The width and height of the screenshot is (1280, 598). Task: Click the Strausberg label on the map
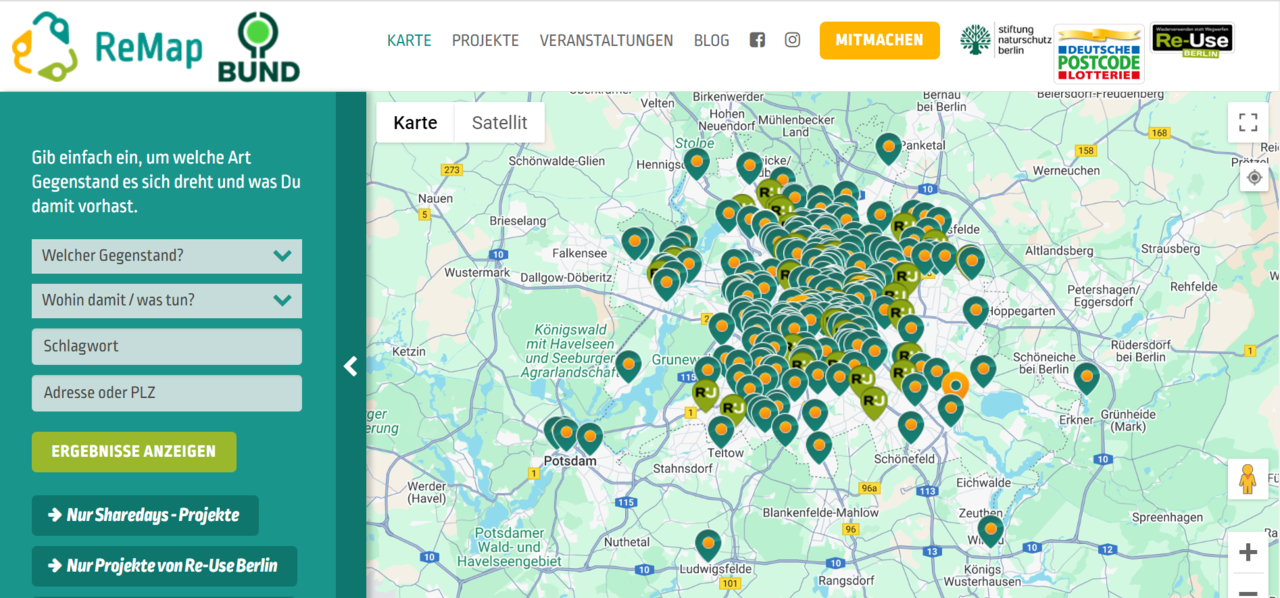coord(1170,248)
